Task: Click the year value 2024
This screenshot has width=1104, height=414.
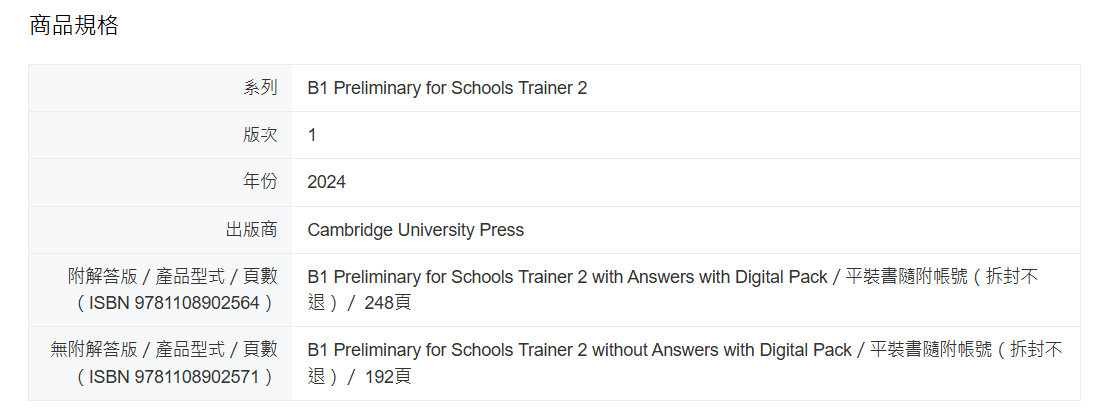Action: click(x=327, y=182)
